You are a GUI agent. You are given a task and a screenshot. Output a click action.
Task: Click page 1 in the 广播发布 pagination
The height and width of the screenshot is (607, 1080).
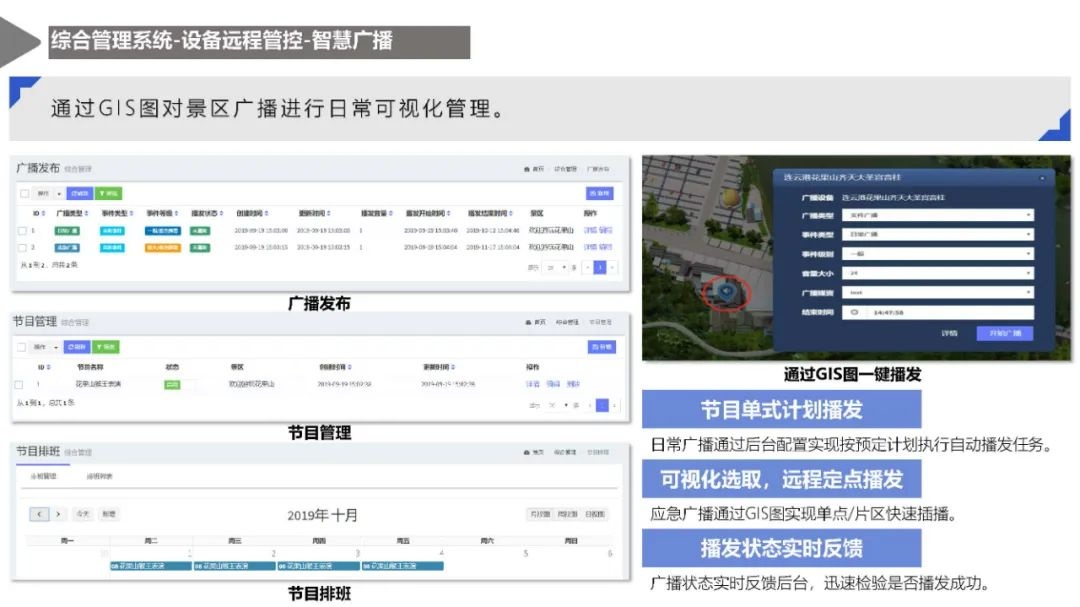point(601,265)
